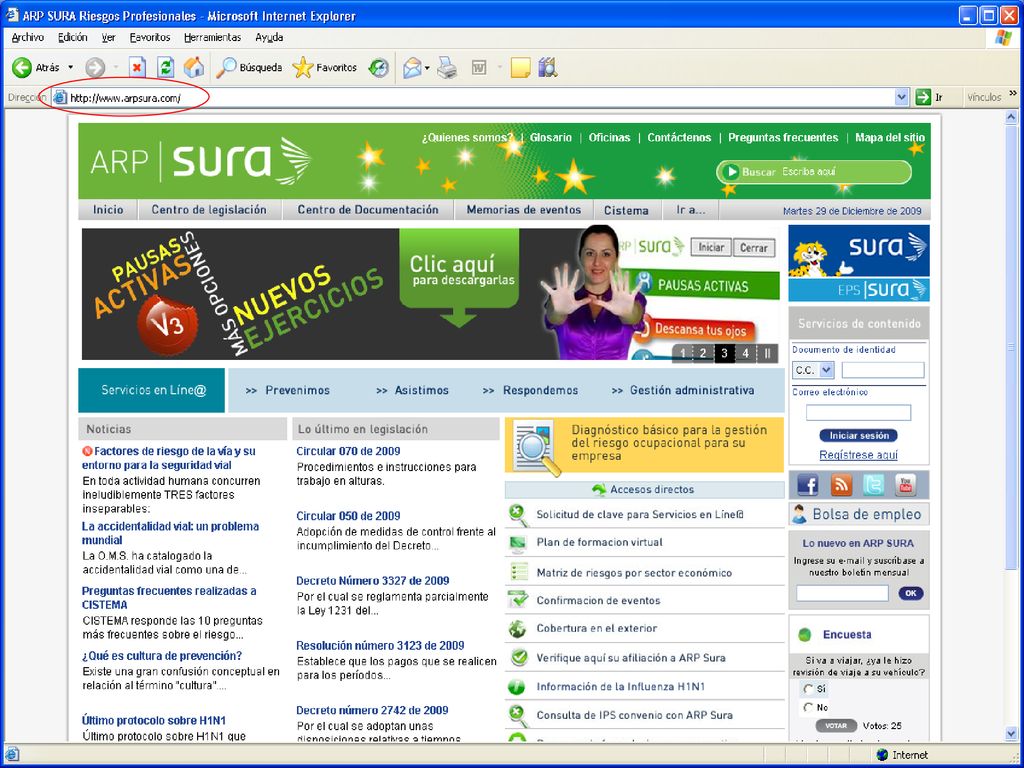
Task: Click the yellow note toolbar icon
Action: 520,67
